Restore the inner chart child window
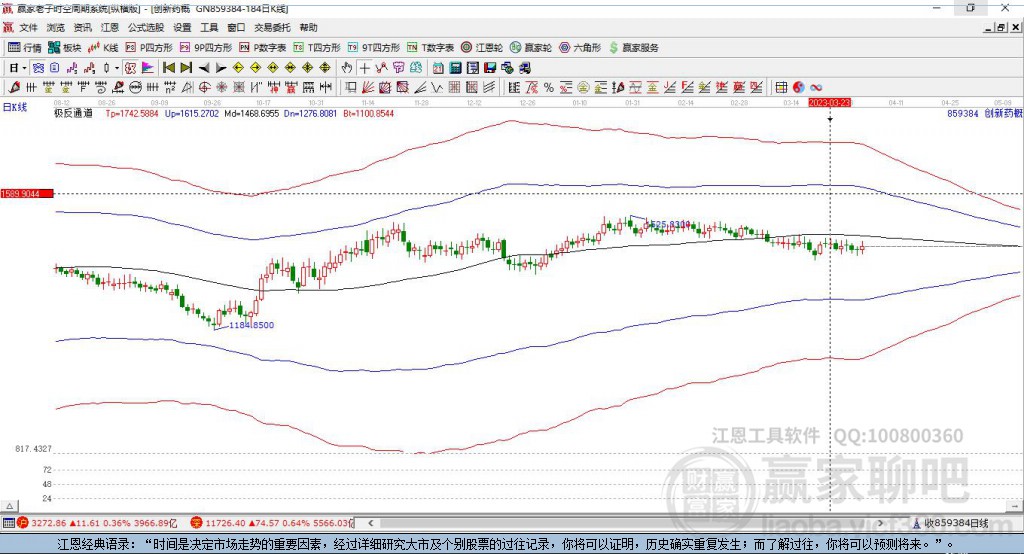The width and height of the screenshot is (1024, 554). (1001, 27)
